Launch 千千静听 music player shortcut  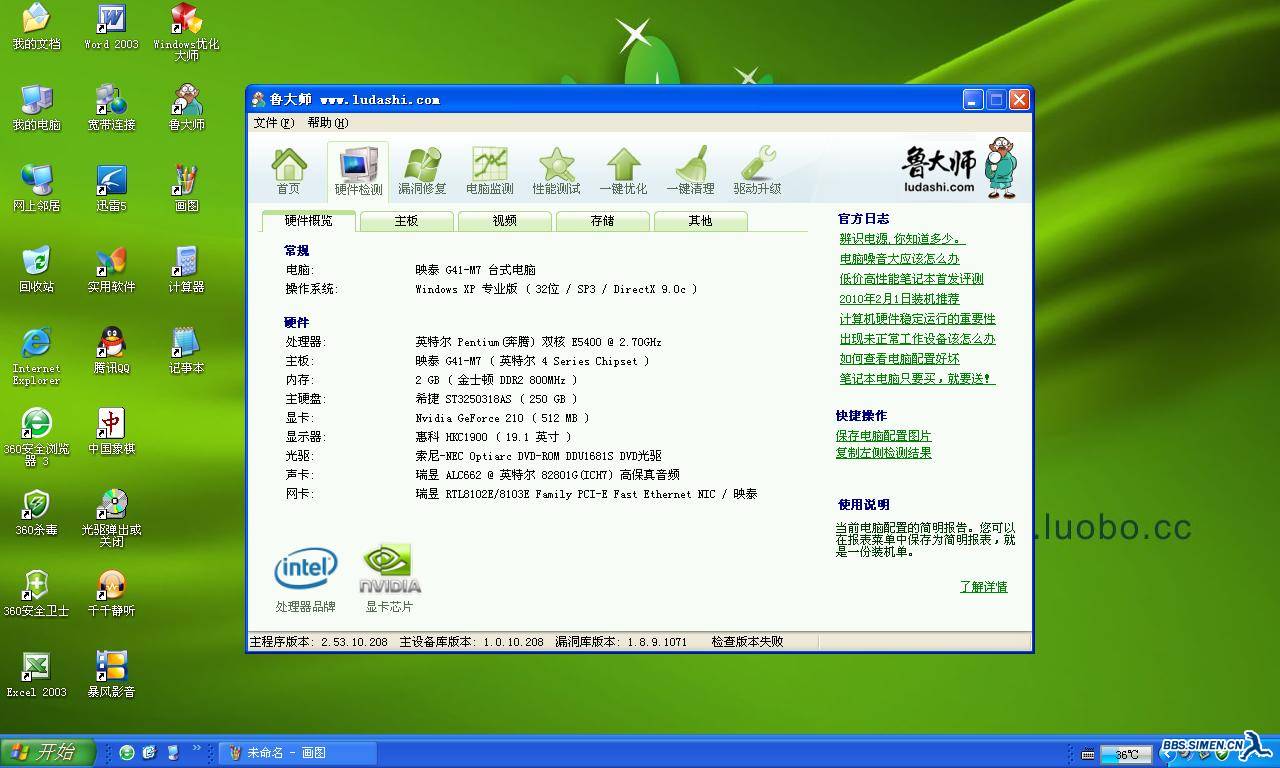111,594
